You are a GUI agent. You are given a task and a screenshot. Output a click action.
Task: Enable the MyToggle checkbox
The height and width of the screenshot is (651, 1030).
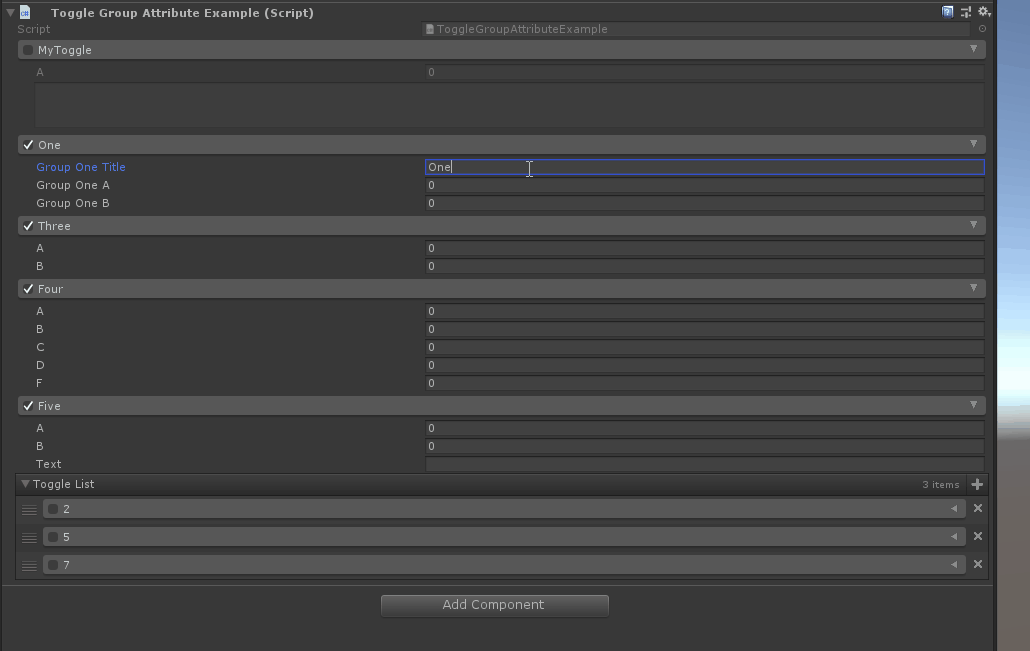click(x=28, y=50)
